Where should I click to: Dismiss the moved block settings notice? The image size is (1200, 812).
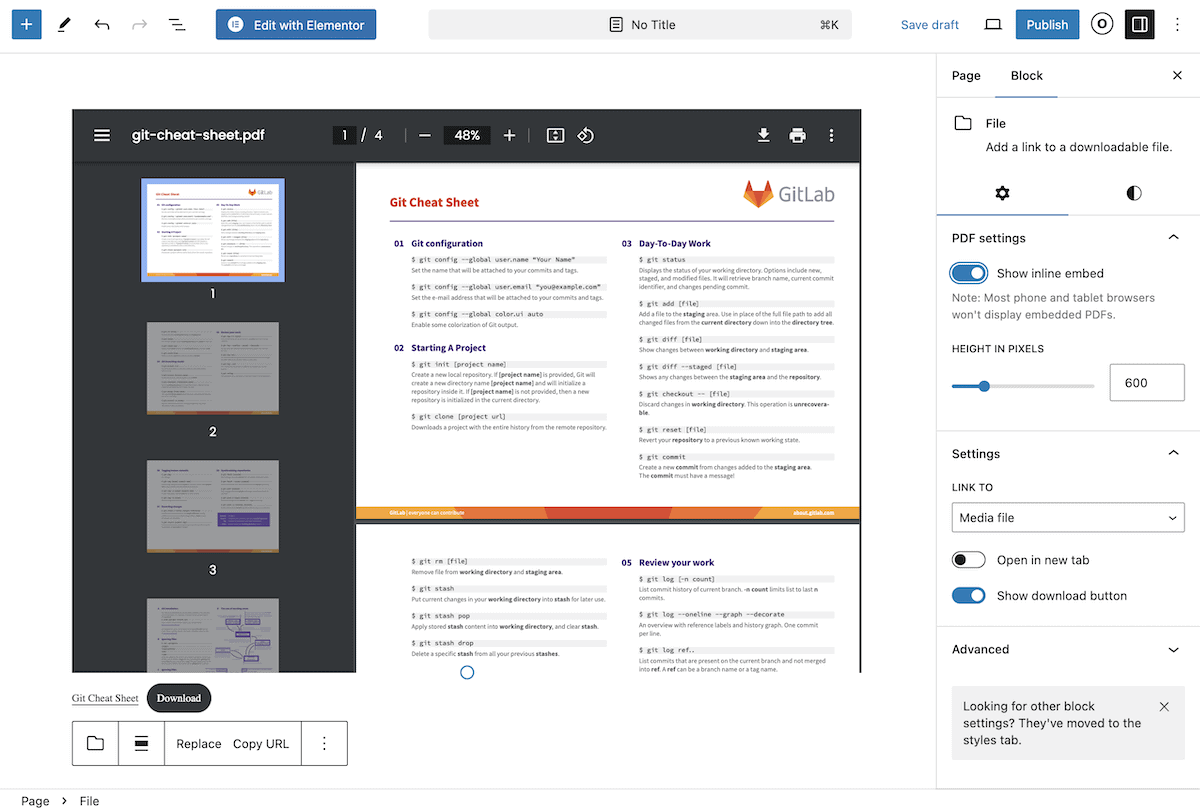1164,707
